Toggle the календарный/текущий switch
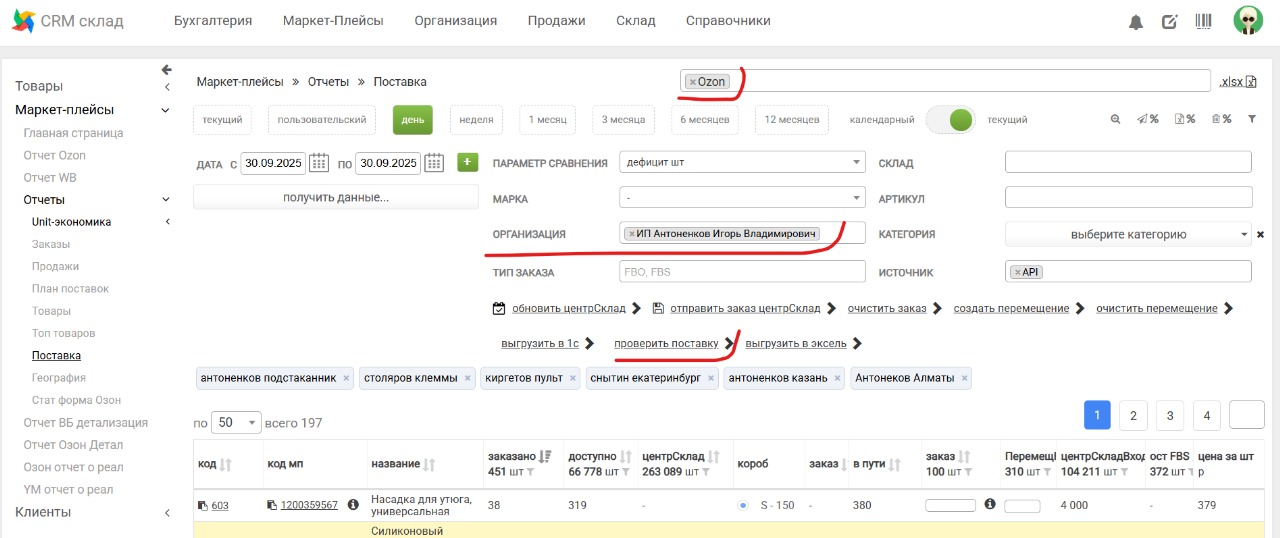The image size is (1280, 538). (x=950, y=120)
